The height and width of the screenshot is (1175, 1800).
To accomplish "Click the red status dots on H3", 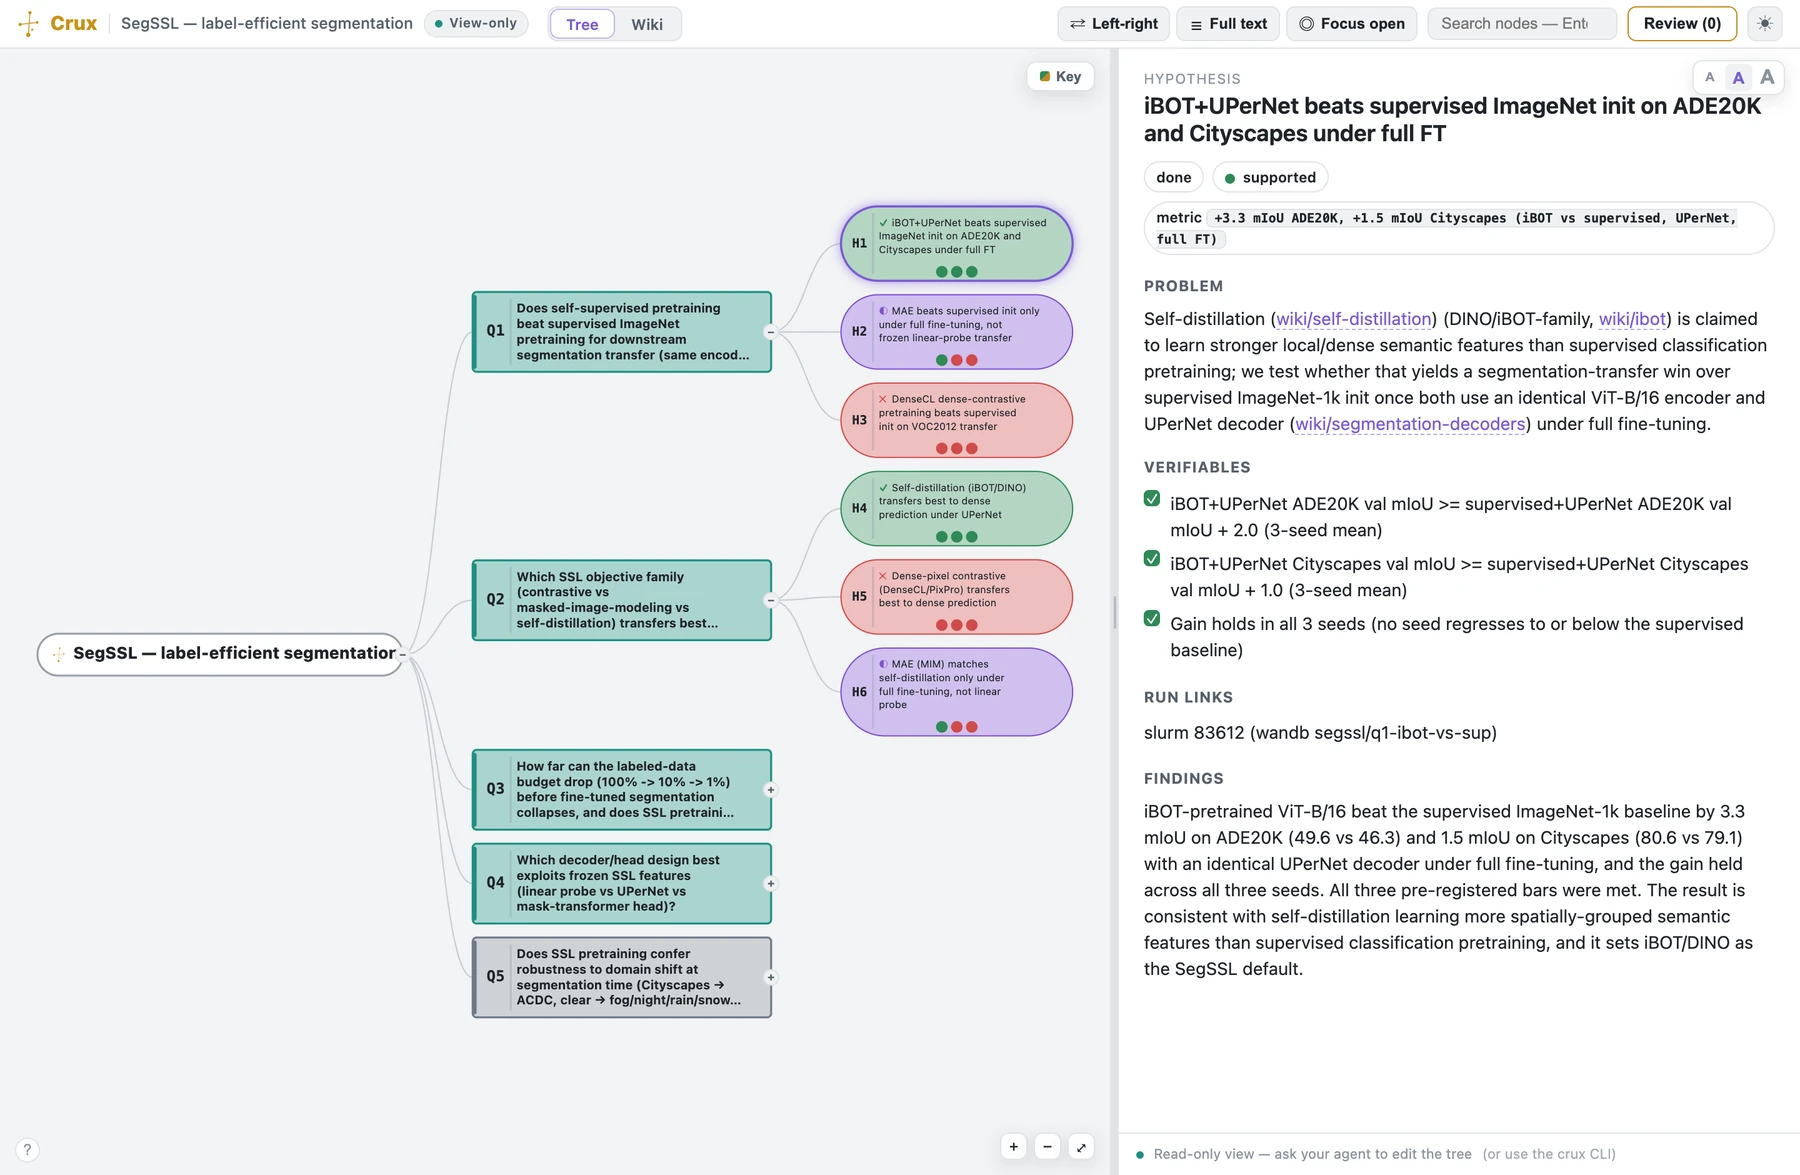I will click(x=957, y=449).
